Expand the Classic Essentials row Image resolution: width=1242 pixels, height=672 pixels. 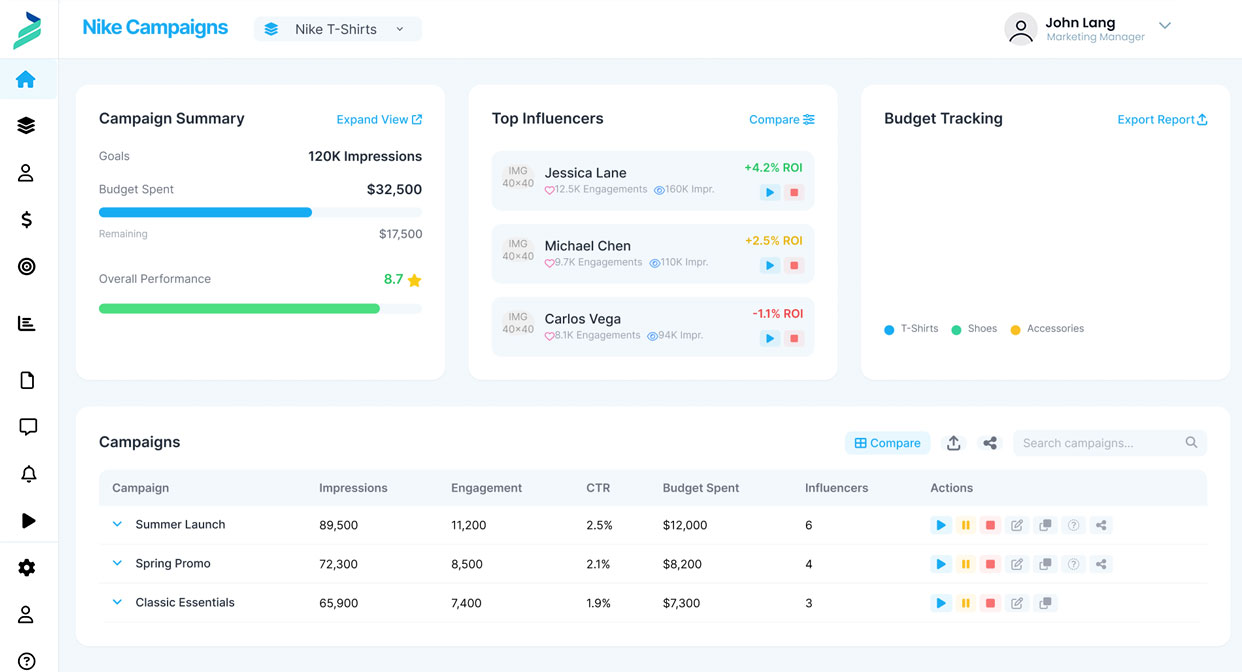117,602
